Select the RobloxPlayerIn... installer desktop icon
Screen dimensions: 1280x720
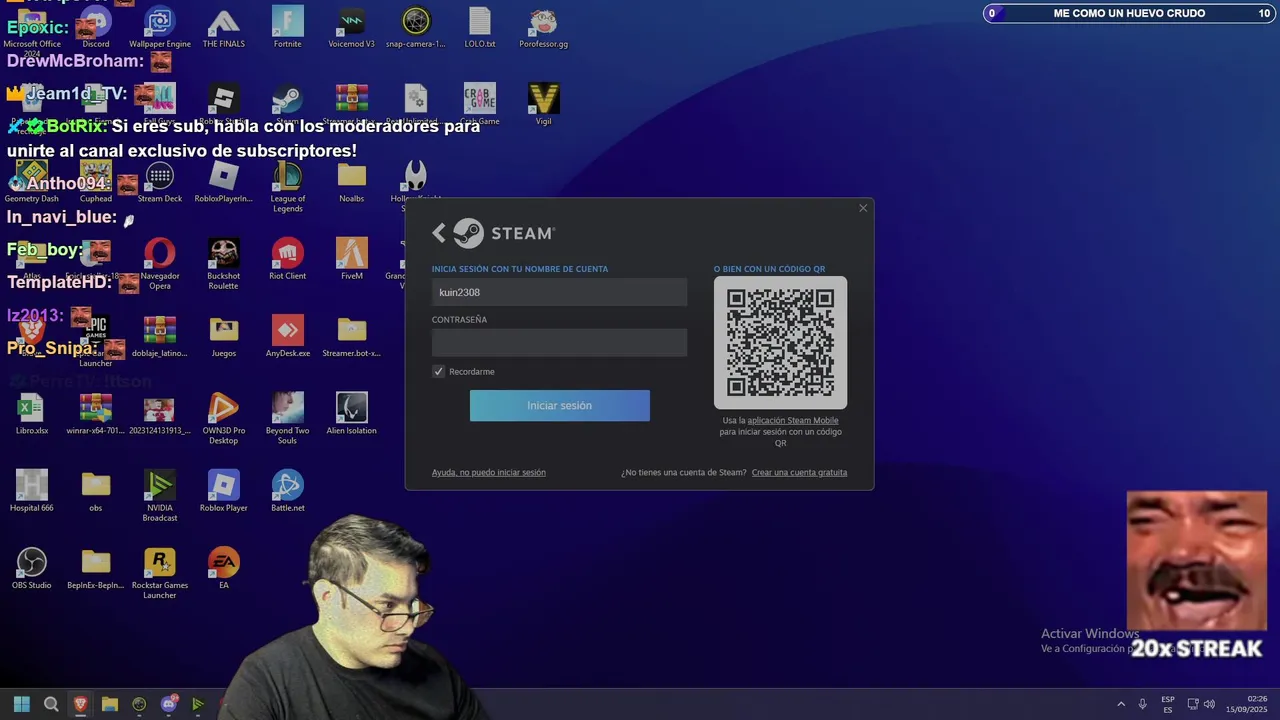223,182
